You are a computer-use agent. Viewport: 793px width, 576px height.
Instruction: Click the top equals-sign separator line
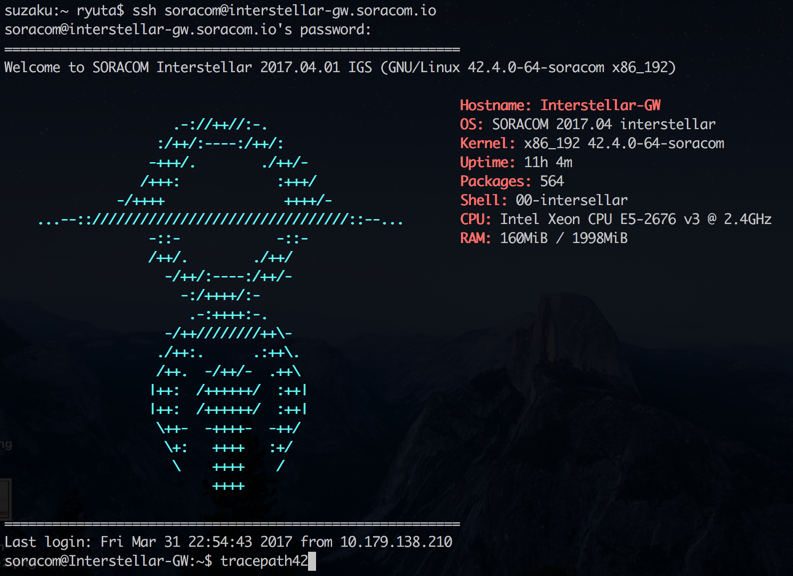[x=232, y=50]
